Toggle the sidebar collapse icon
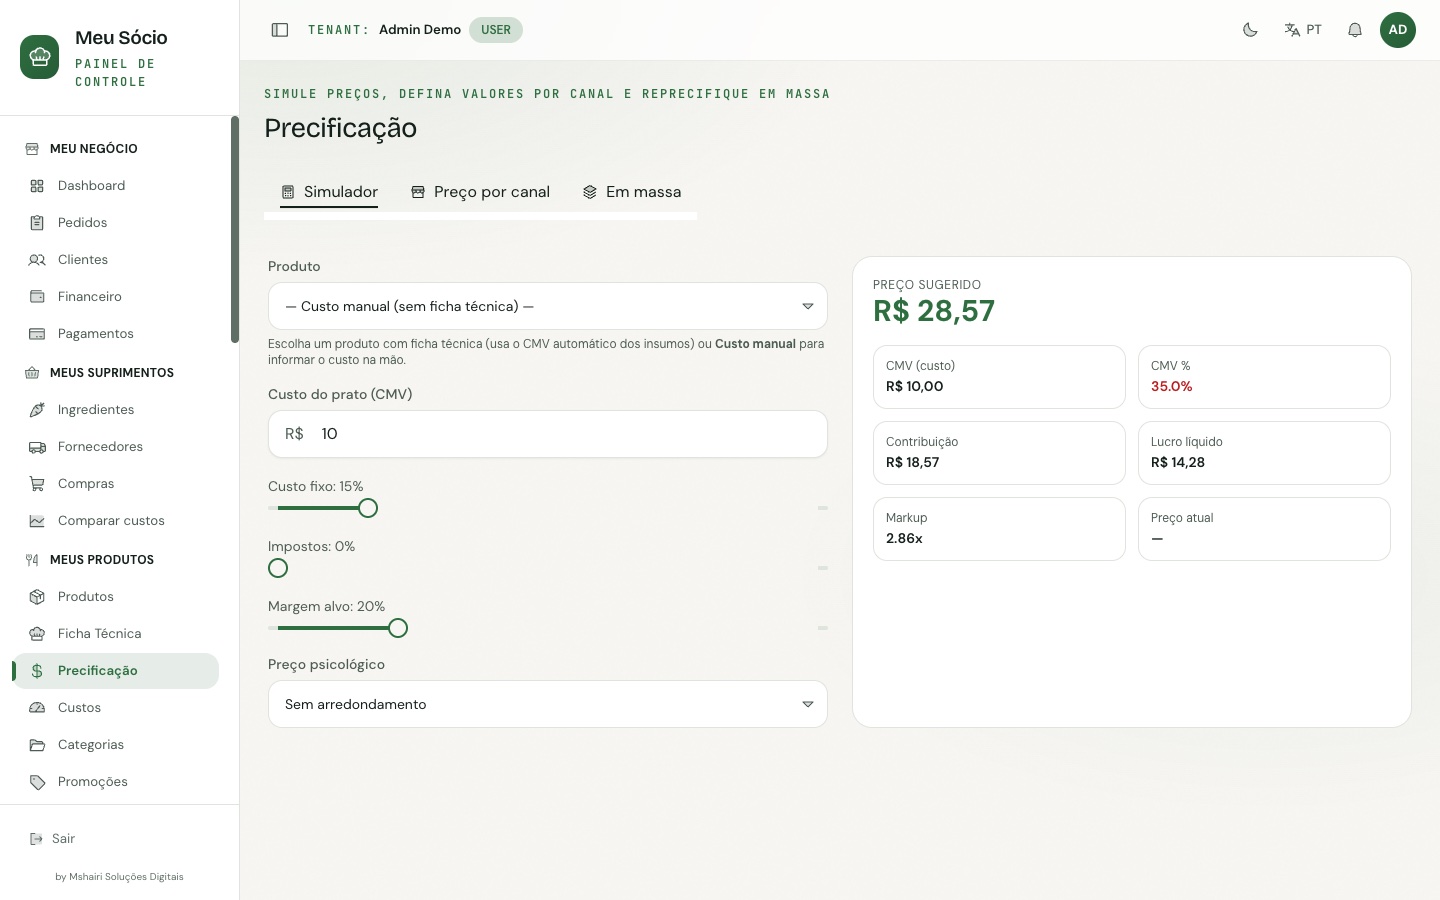 pyautogui.click(x=280, y=30)
